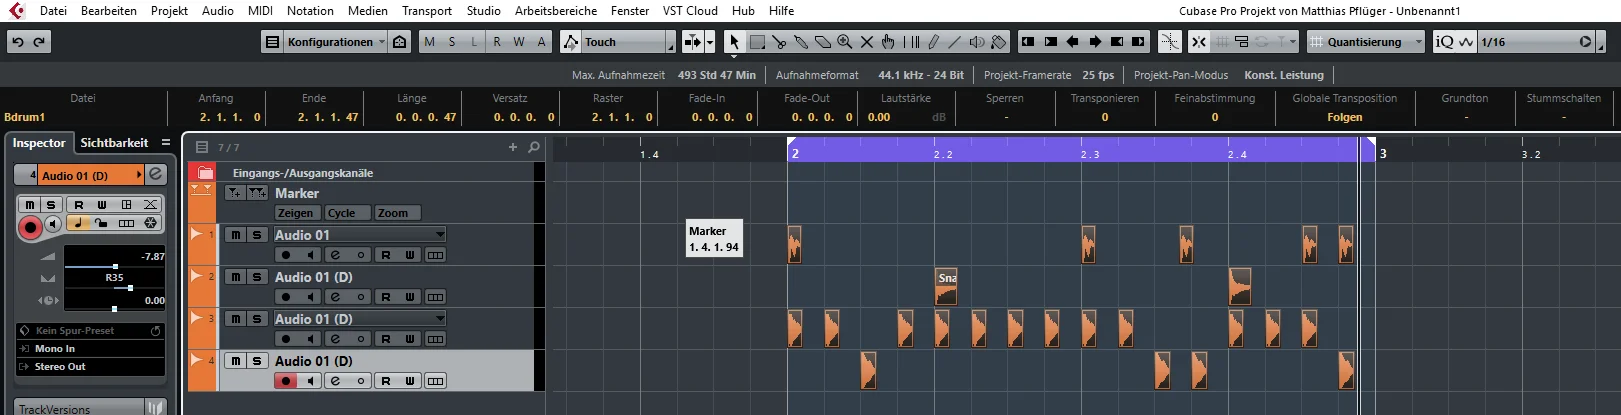Select the Range Selection tool
The width and height of the screenshot is (1621, 415).
pos(757,42)
